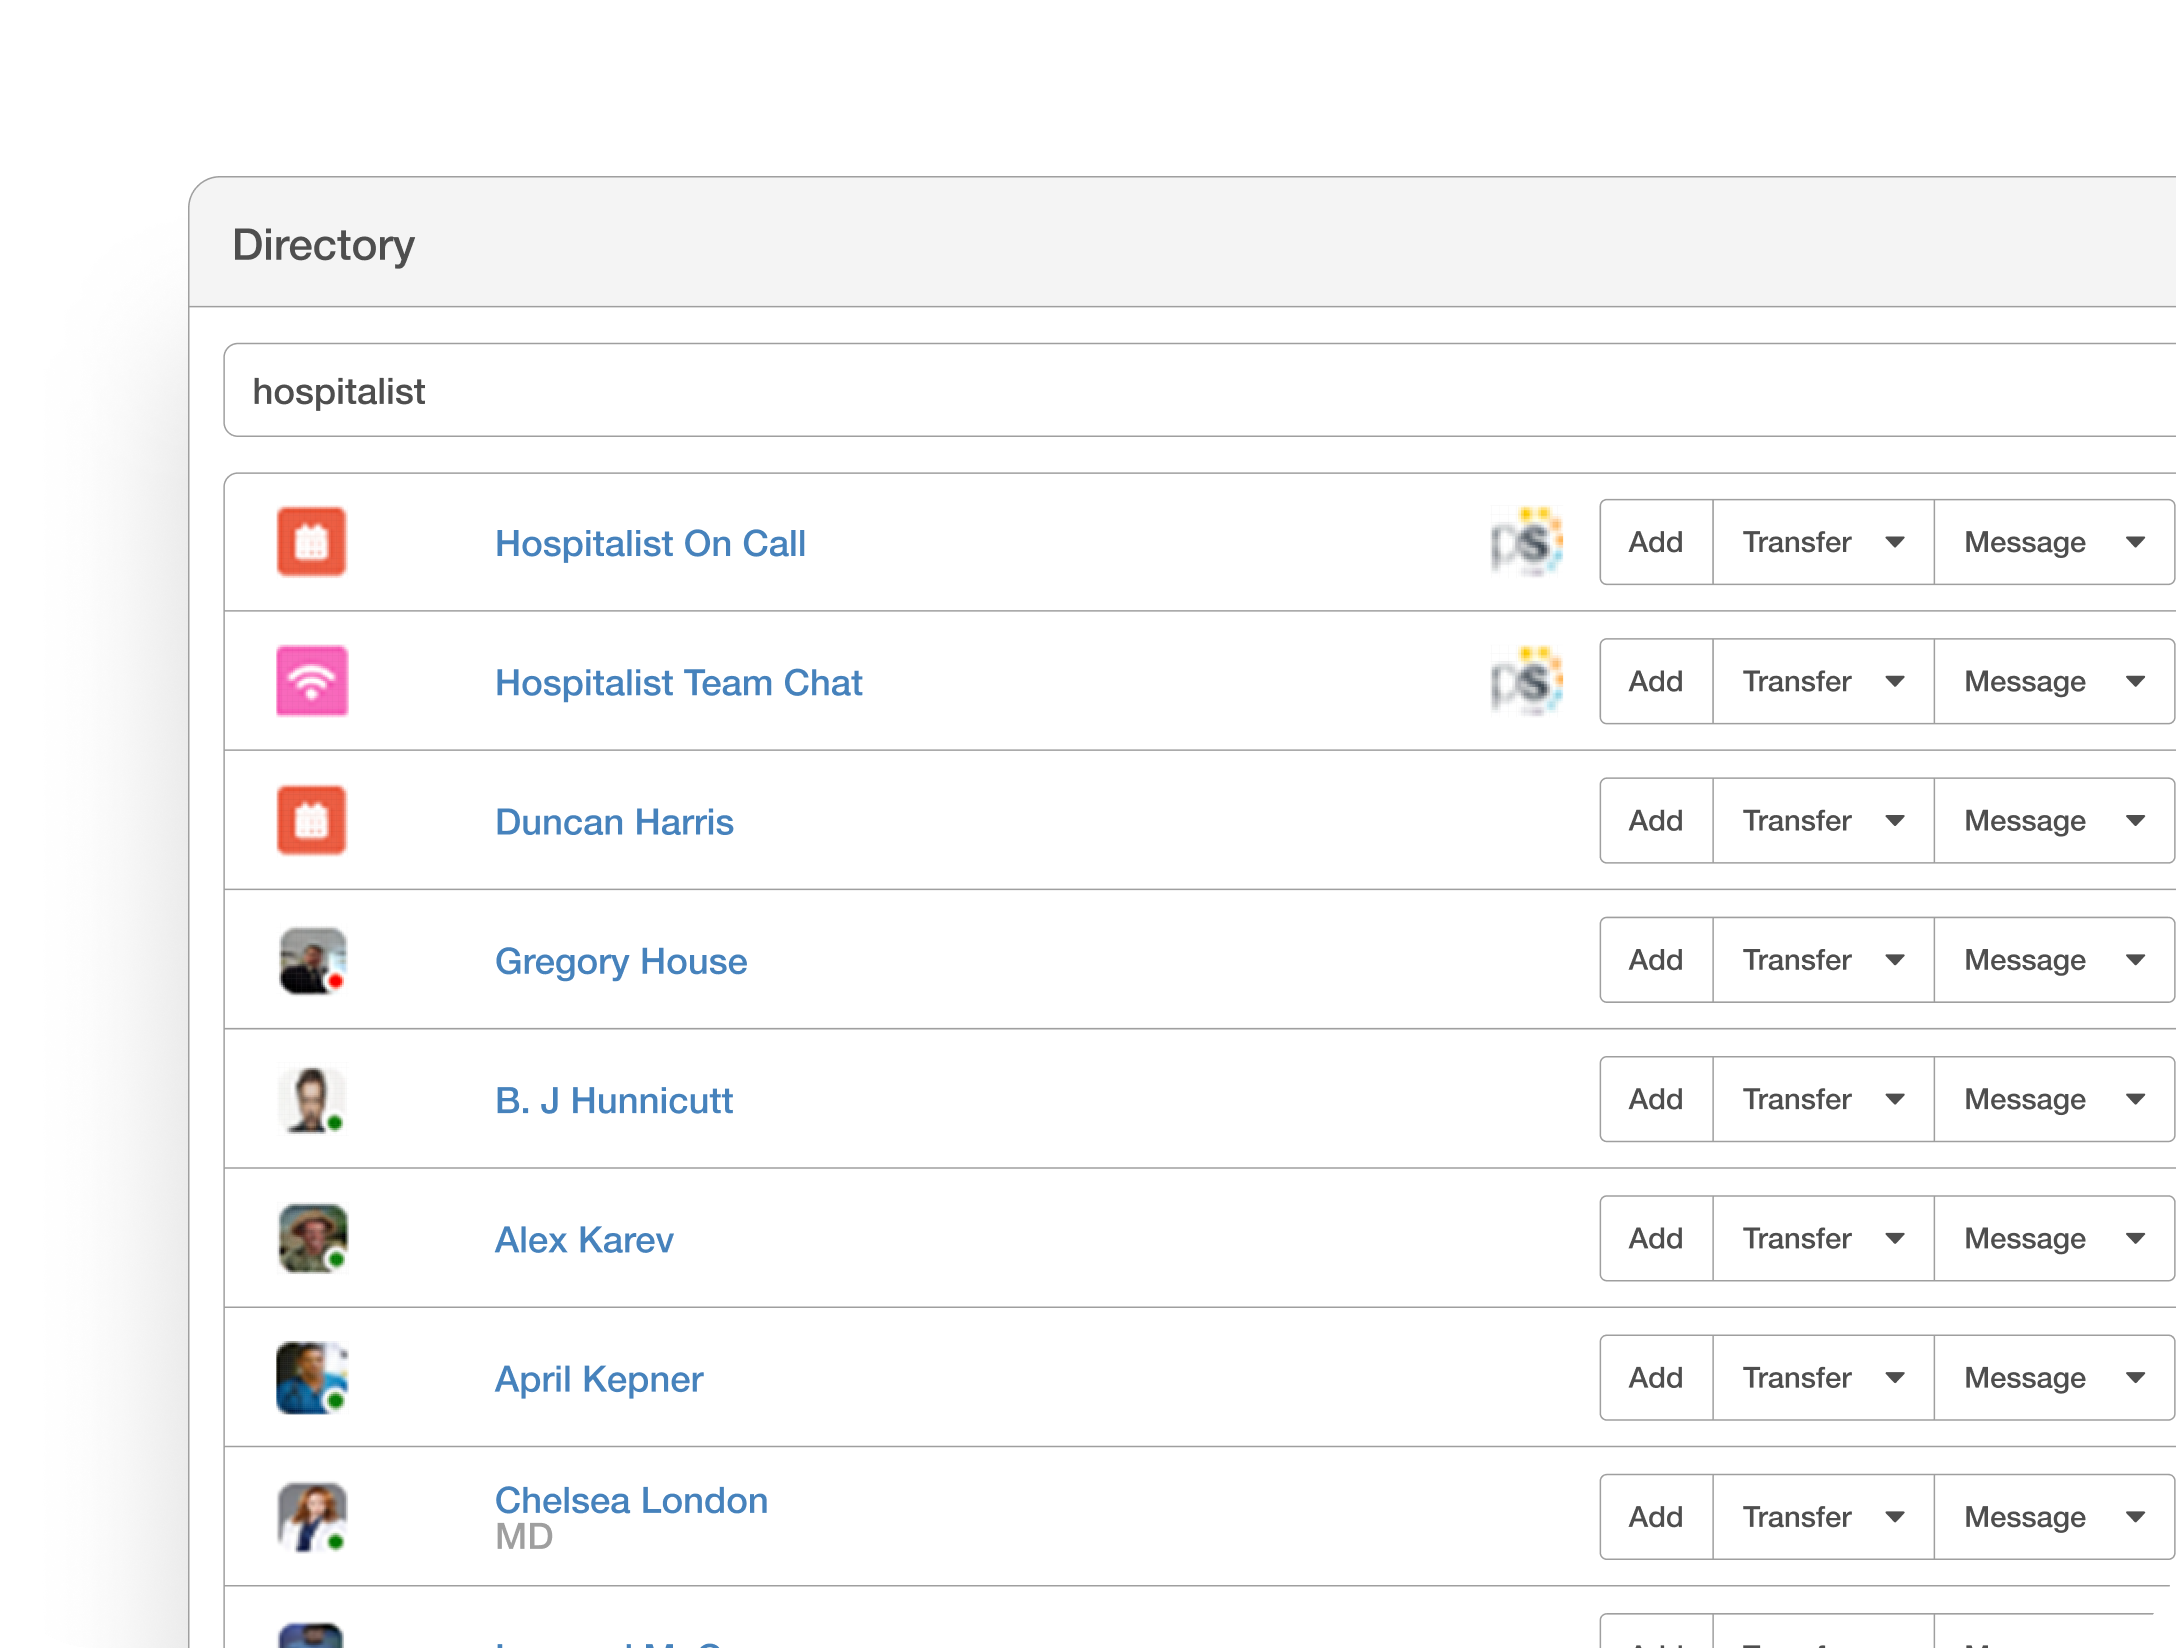Open Chelsea London contact

coord(631,1500)
